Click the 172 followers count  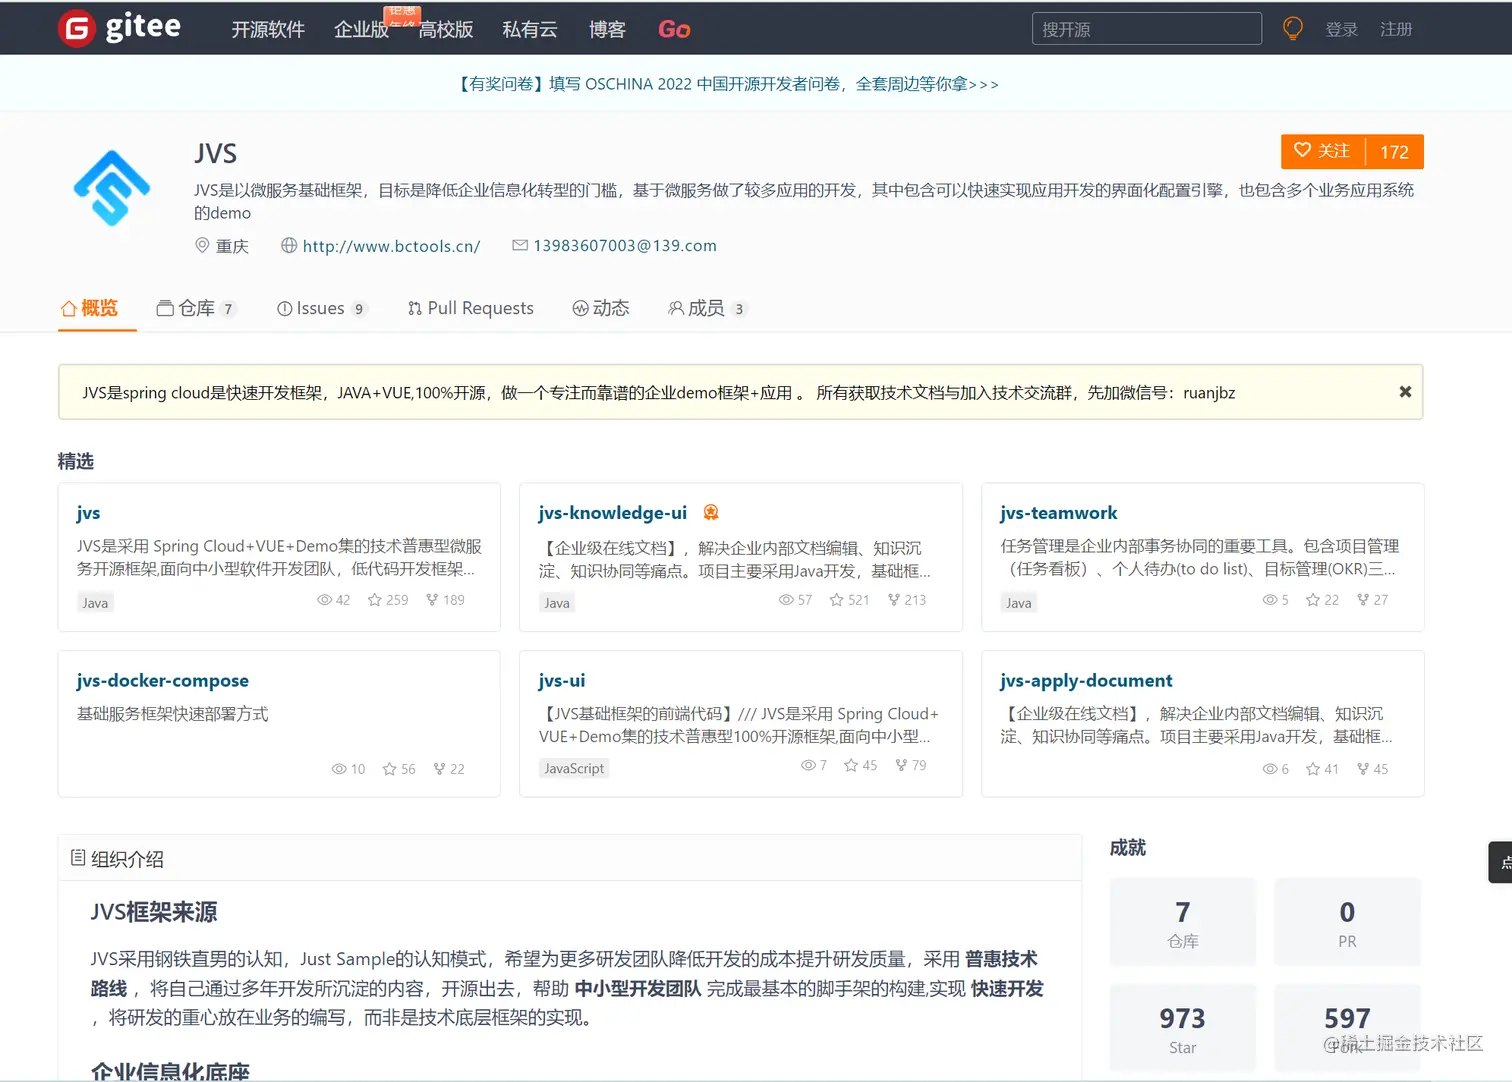click(1394, 151)
